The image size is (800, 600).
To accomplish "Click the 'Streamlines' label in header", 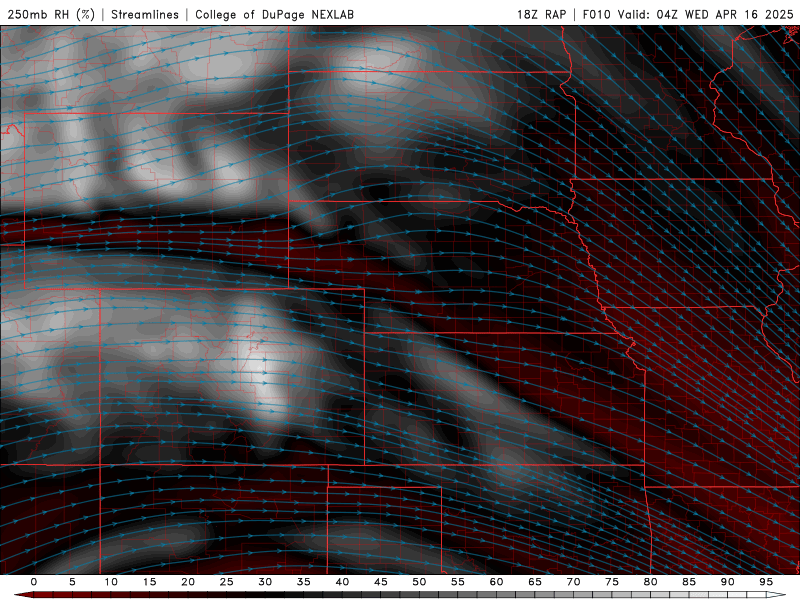I will click(x=145, y=14).
